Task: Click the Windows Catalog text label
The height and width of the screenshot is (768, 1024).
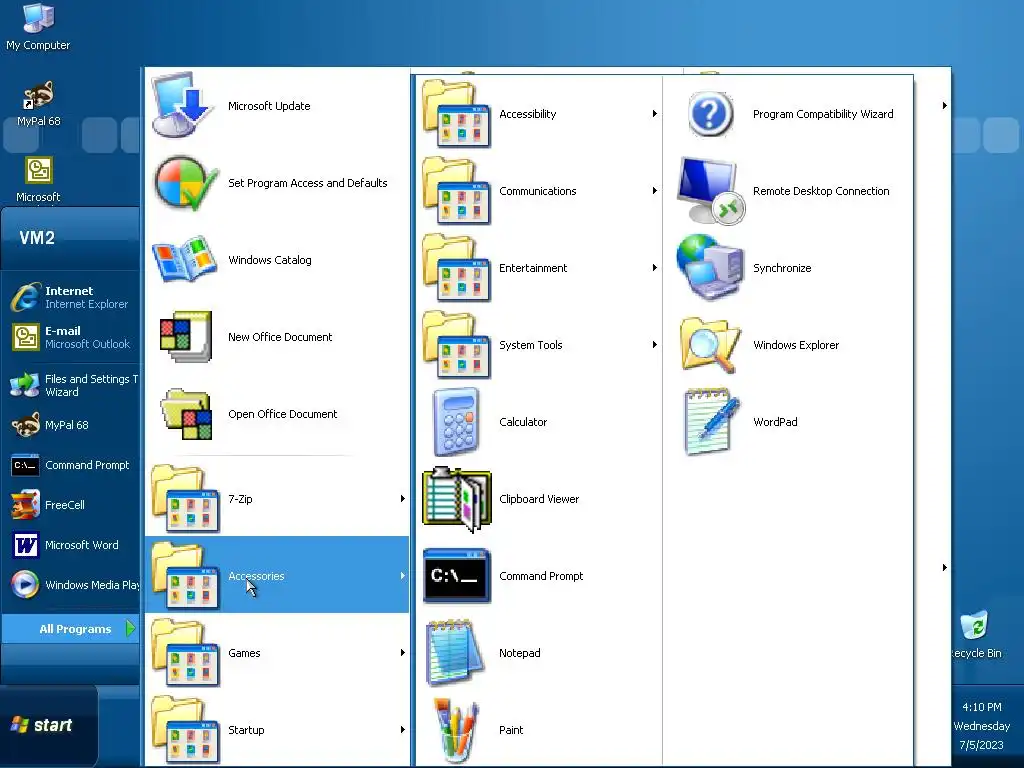Action: [x=269, y=260]
